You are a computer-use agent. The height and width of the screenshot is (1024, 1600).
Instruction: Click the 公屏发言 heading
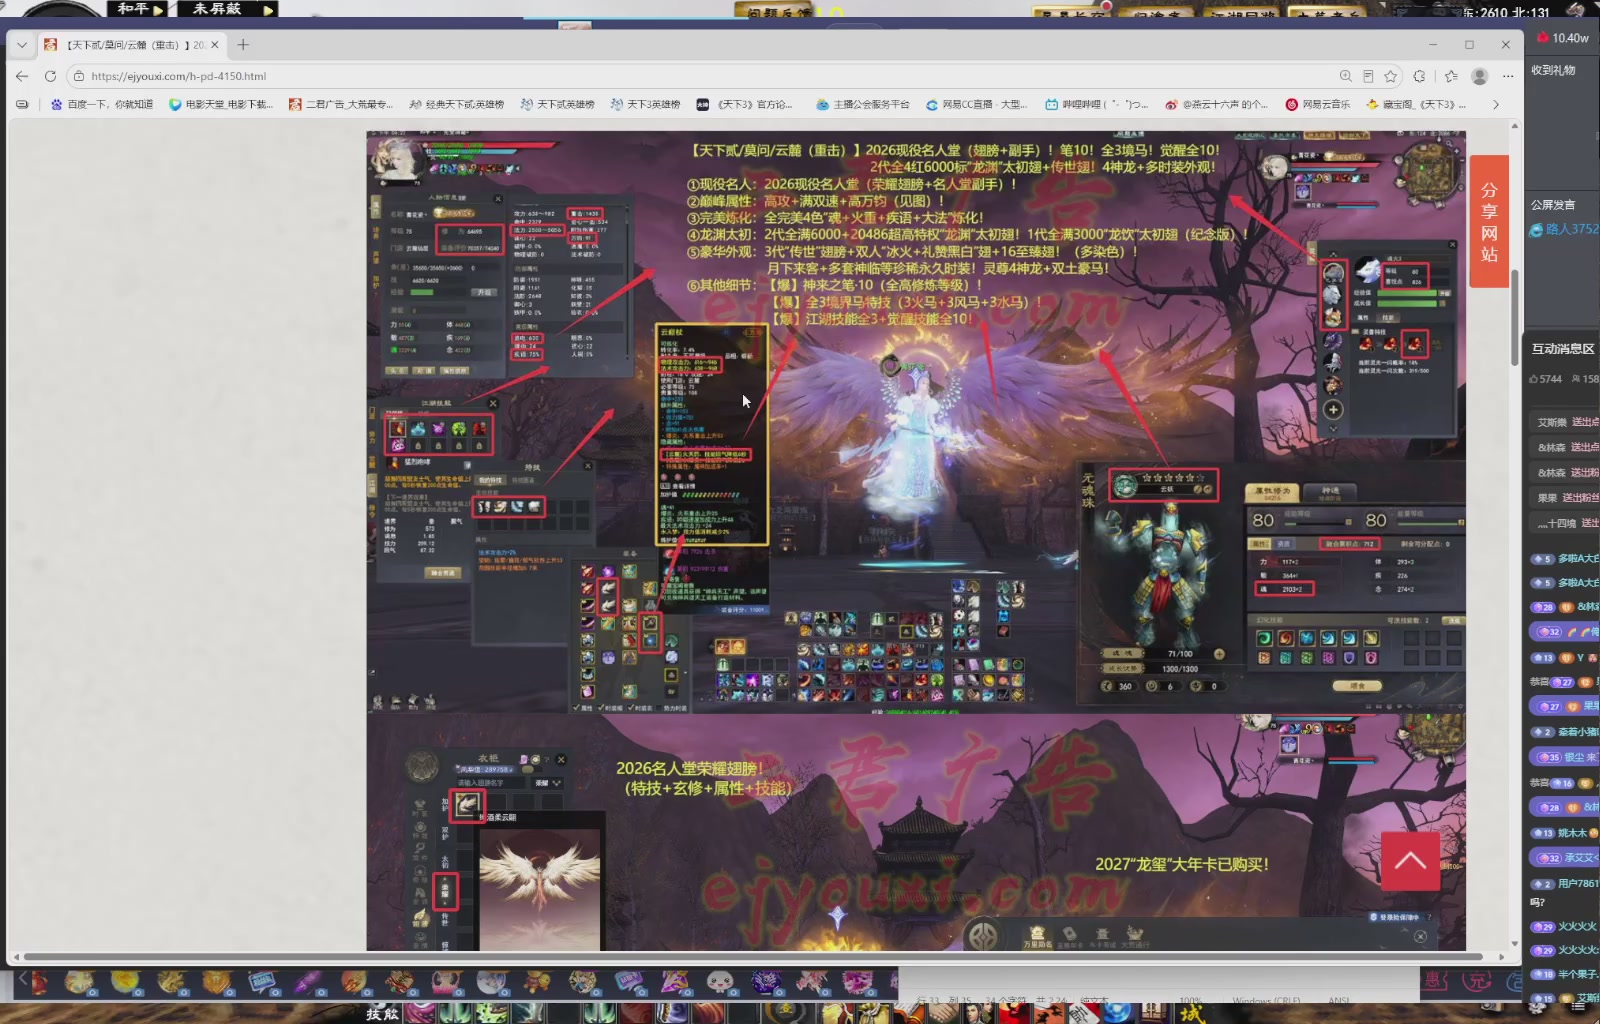tap(1554, 205)
